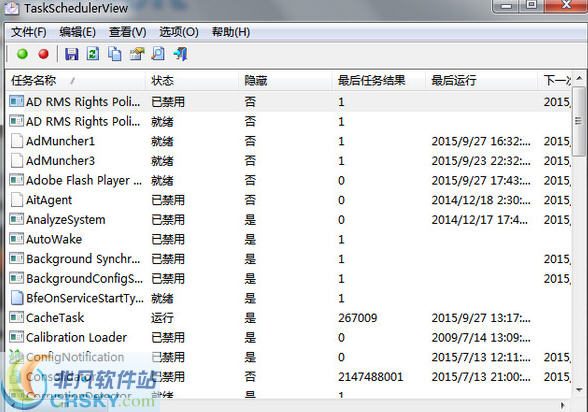Select the ConfigNotification task name
The height and width of the screenshot is (412, 588).
[x=75, y=357]
